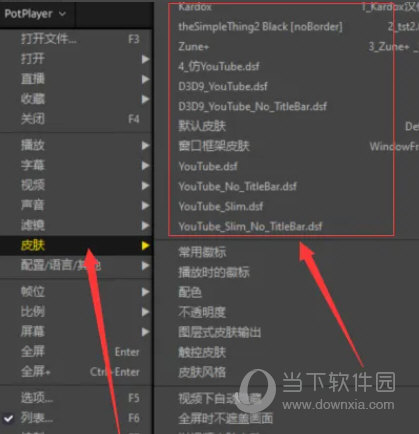Choose 打开文件... menu entry

(x=76, y=39)
